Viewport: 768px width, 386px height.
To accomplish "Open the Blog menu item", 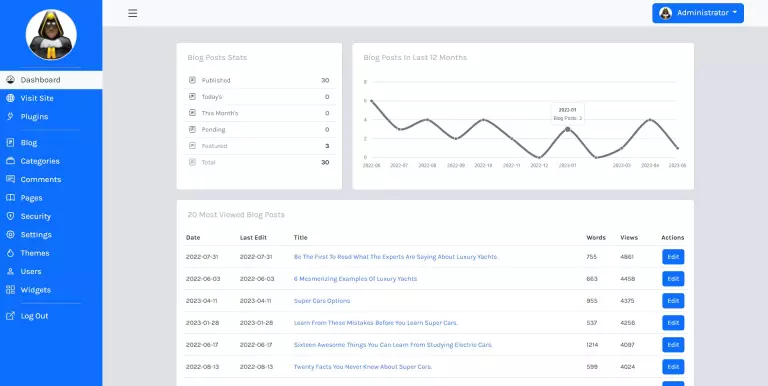I will tap(51, 143).
